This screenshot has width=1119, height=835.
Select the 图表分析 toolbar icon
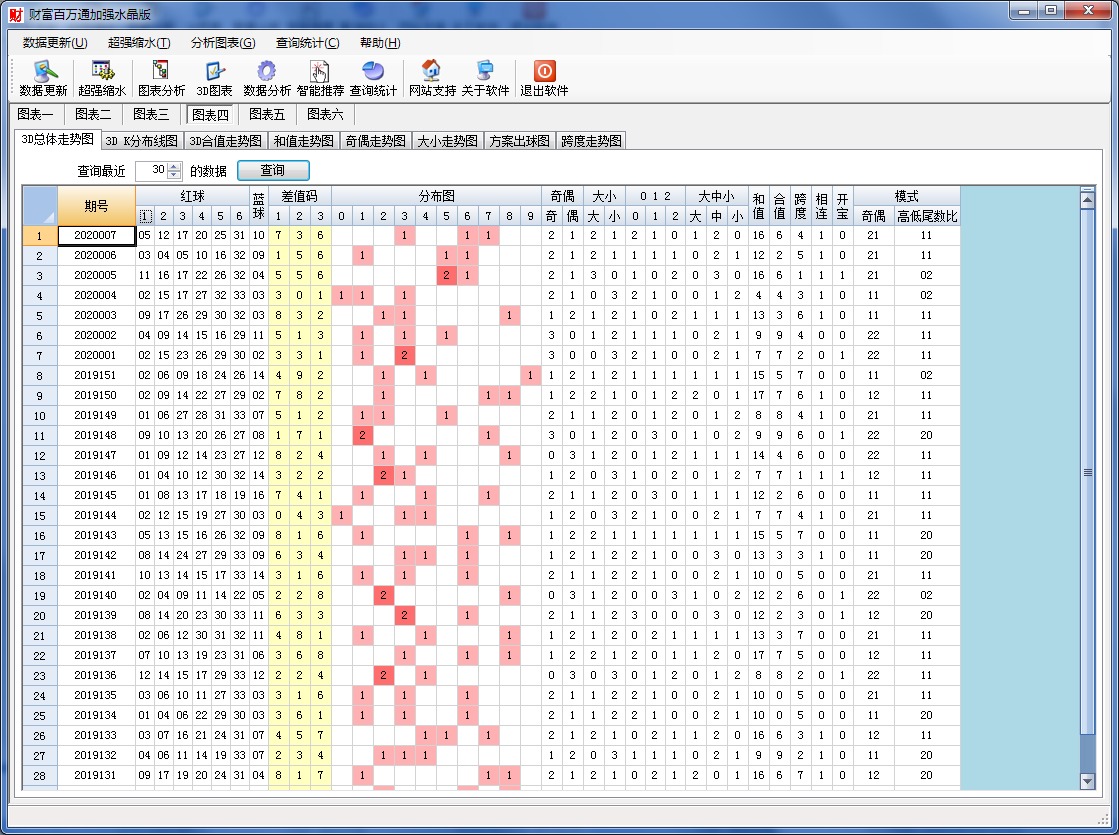pos(161,72)
